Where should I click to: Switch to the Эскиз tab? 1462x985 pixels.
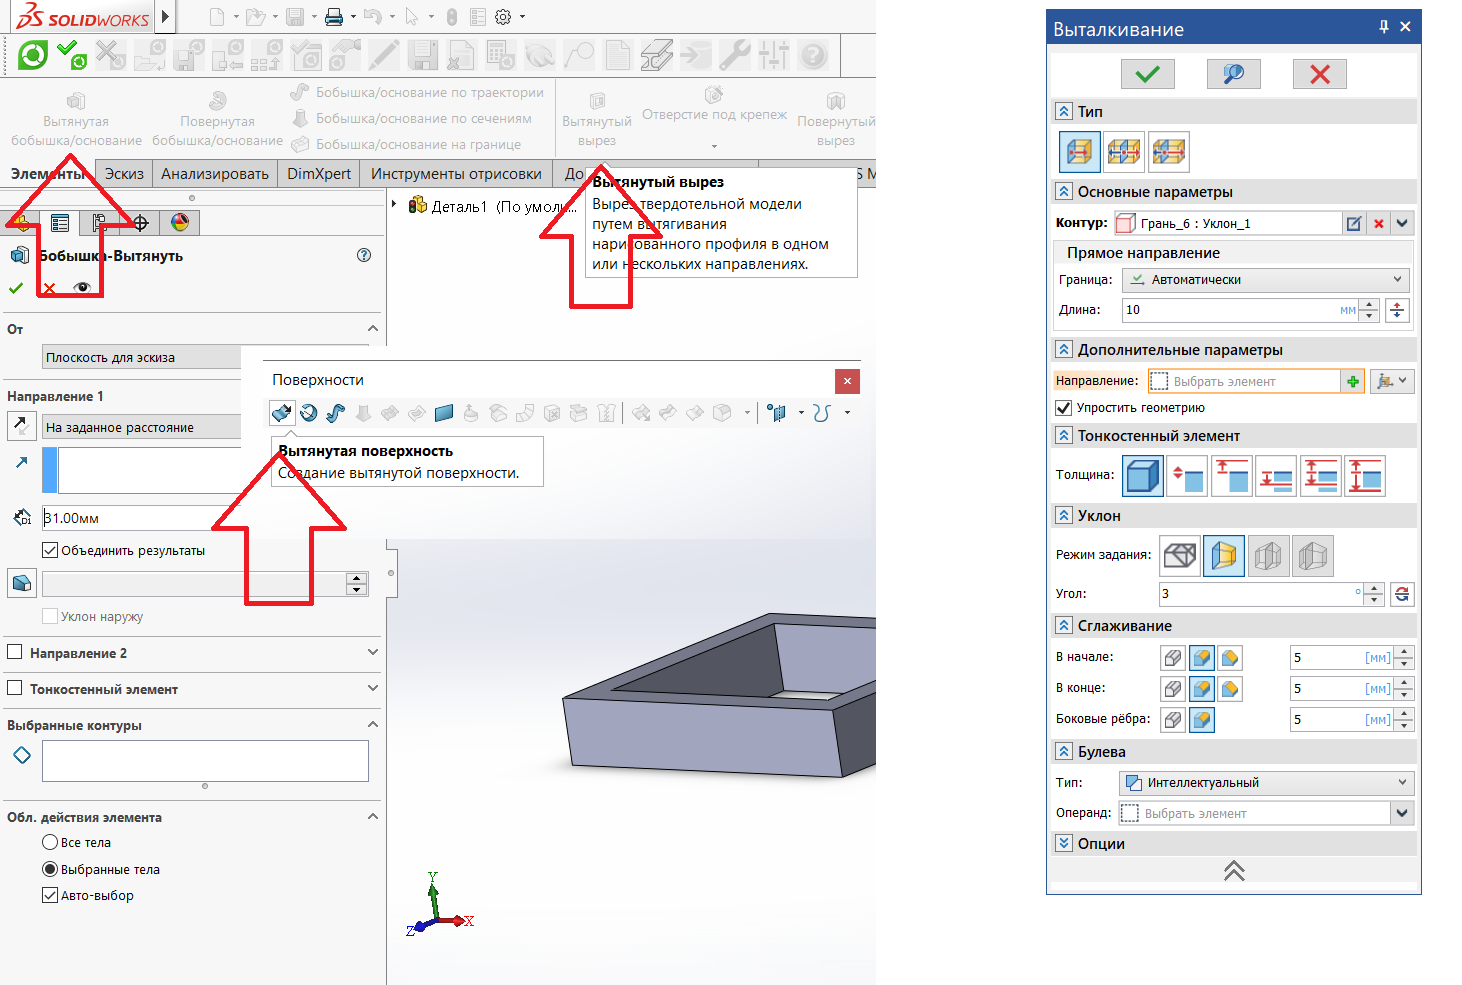(x=124, y=174)
